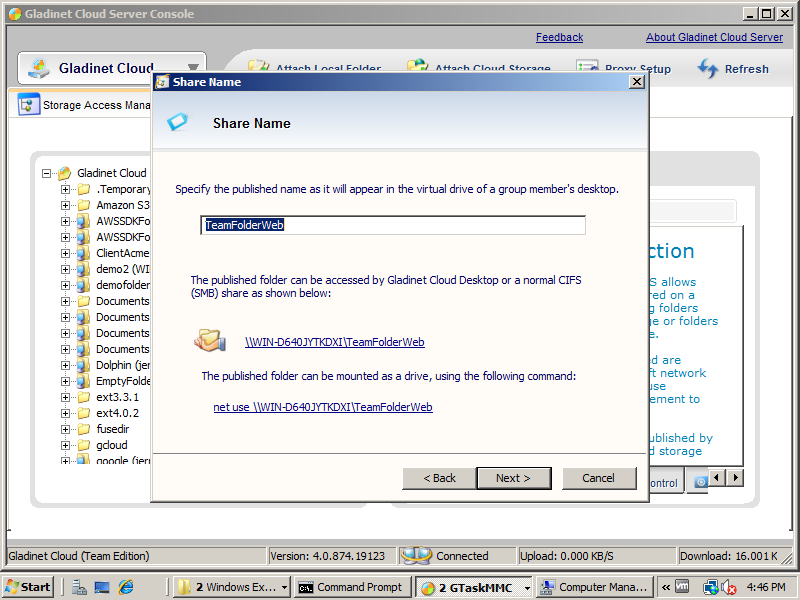This screenshot has height=600, width=800.
Task: Click the VM tools tray icon
Action: [682, 587]
